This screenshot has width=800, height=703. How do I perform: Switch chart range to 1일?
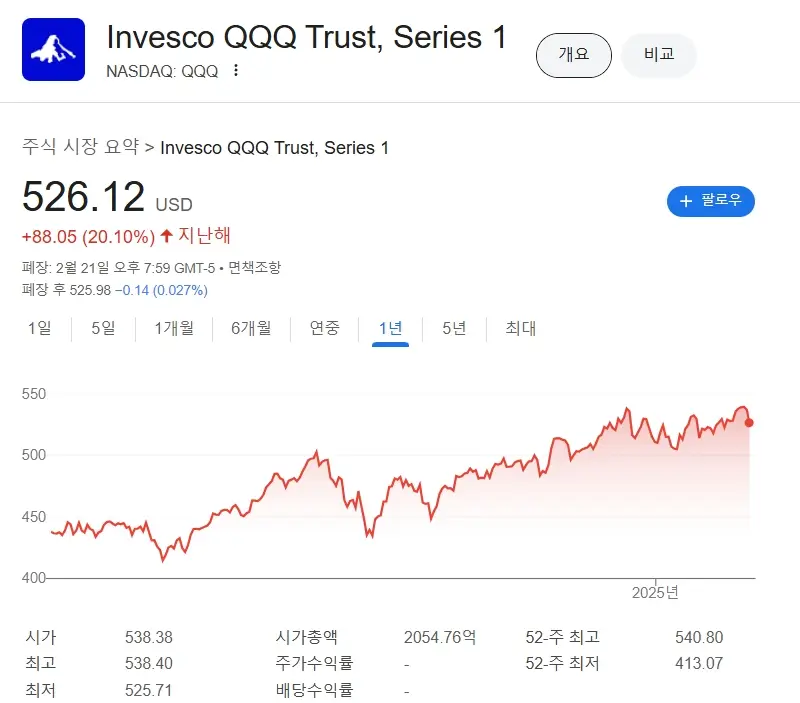coord(40,328)
